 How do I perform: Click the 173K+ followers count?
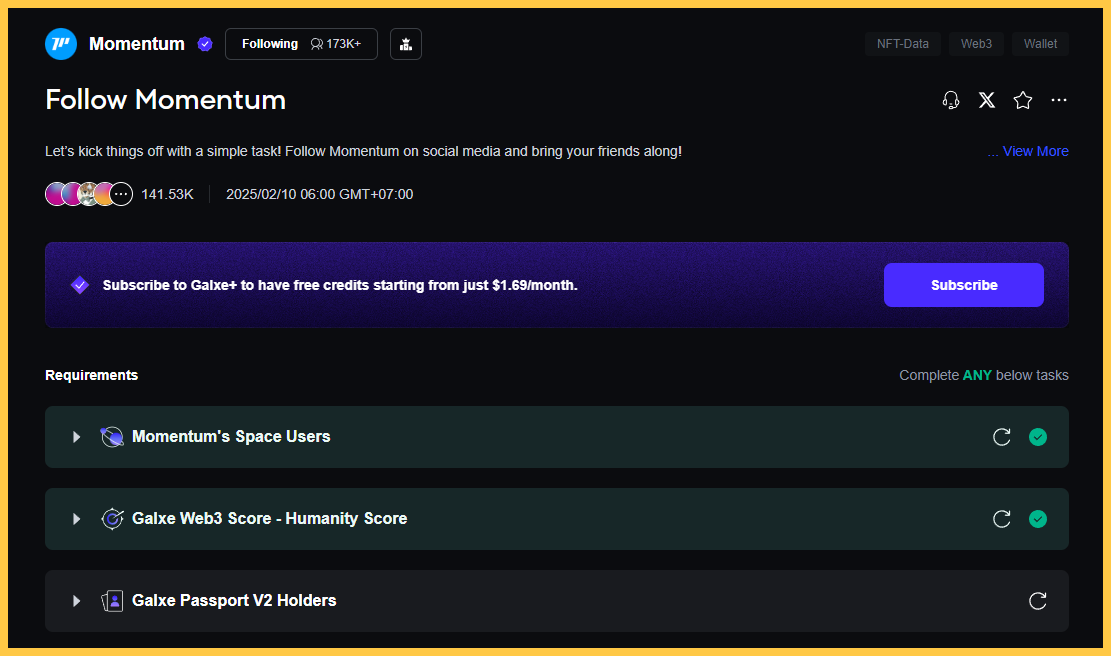click(336, 44)
